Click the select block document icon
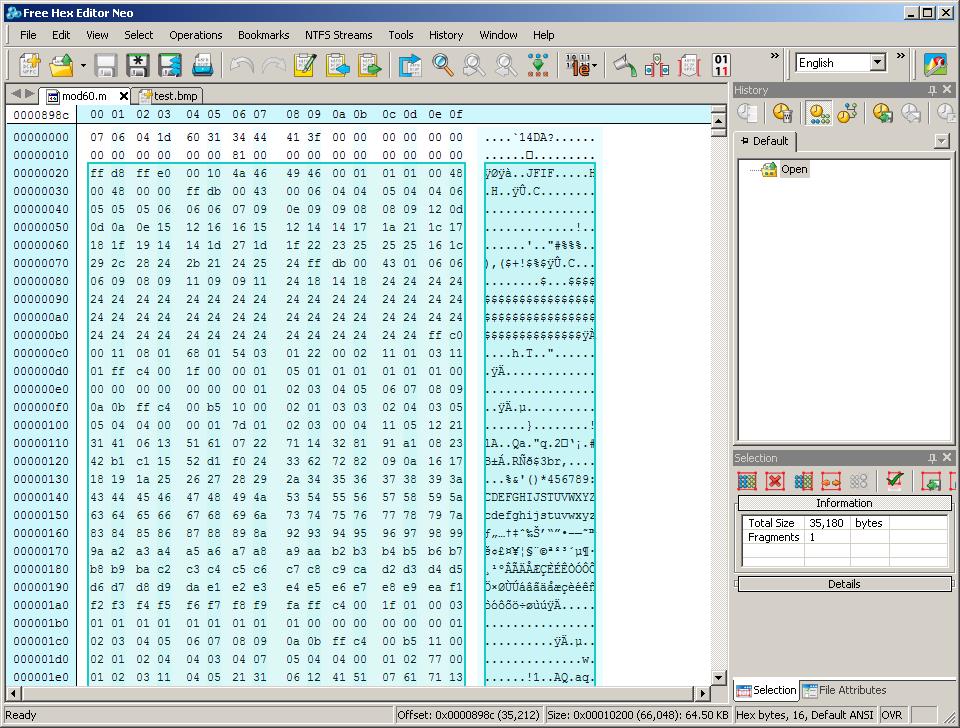Viewport: 960px width, 728px height. pyautogui.click(x=689, y=64)
